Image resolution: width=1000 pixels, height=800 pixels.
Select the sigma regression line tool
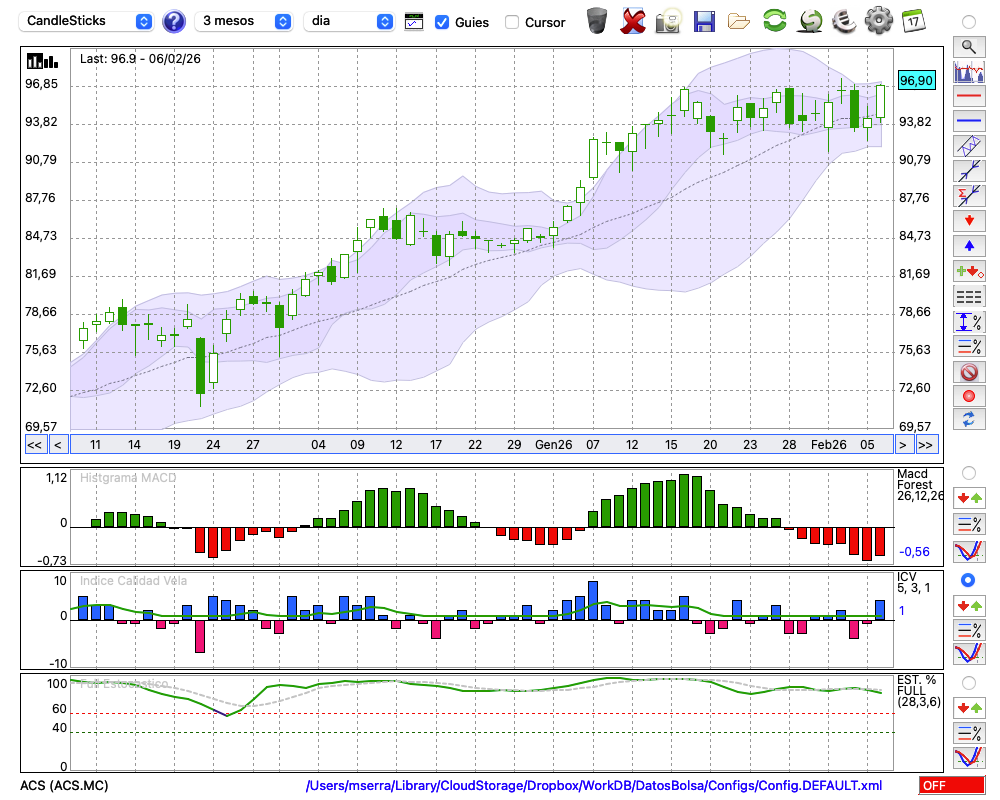(x=969, y=196)
